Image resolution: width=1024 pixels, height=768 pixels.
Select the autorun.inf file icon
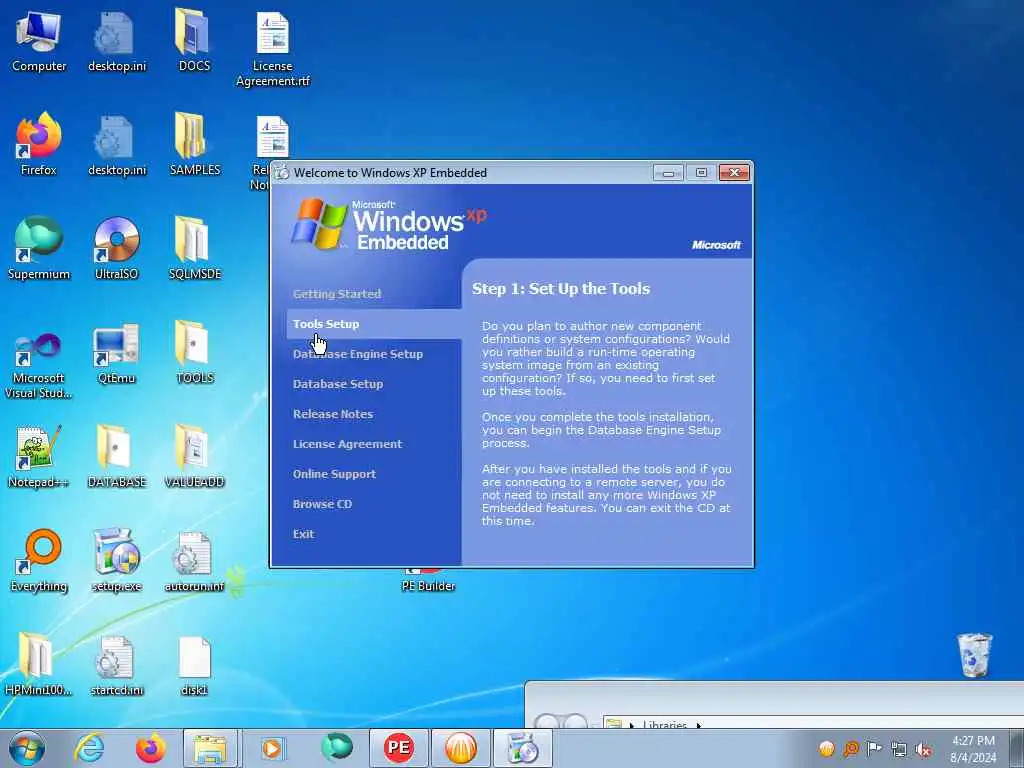[x=195, y=560]
